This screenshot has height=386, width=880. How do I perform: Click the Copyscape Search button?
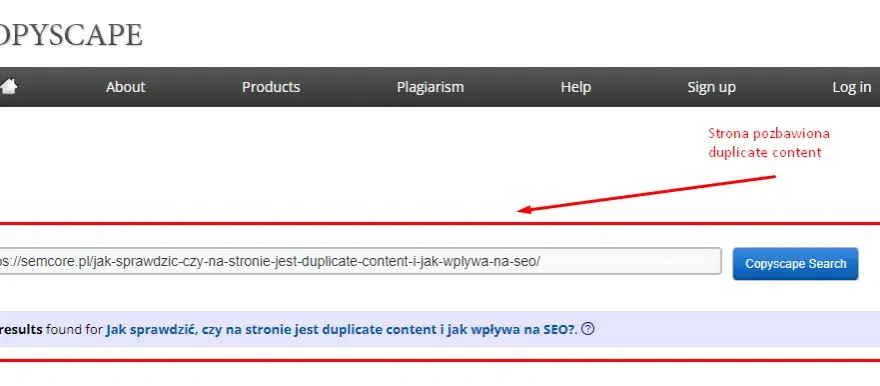[x=795, y=264]
